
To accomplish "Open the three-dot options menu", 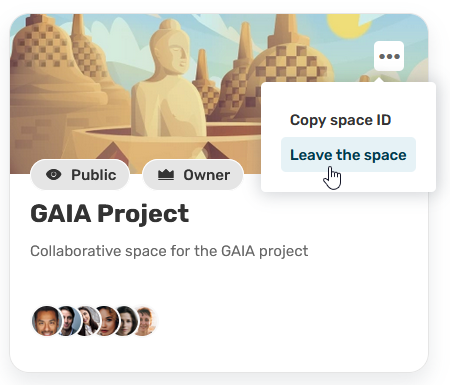I will pos(389,56).
